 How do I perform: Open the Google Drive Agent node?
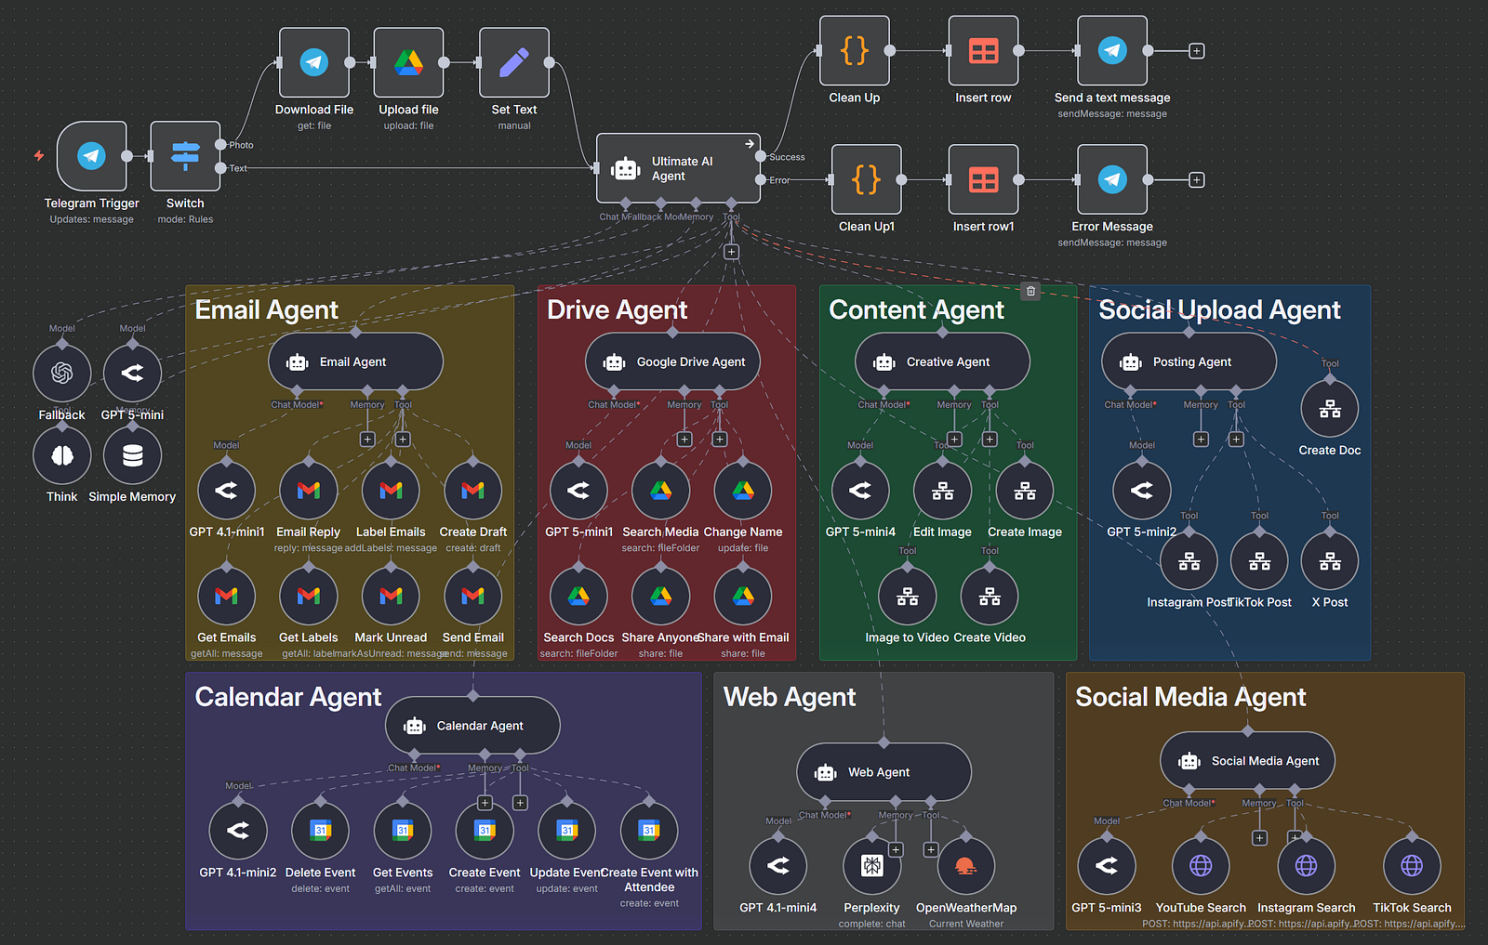pos(673,362)
